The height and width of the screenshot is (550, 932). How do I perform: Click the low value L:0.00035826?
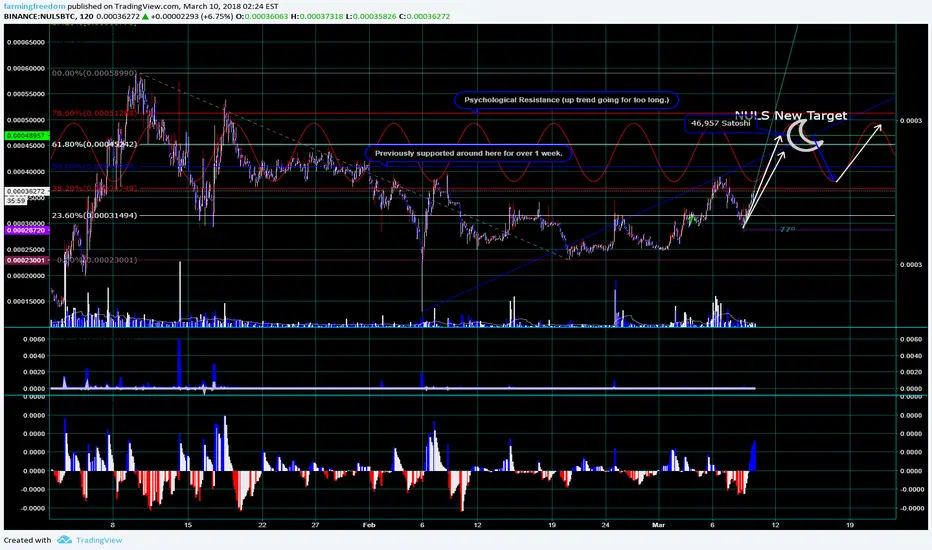(371, 16)
